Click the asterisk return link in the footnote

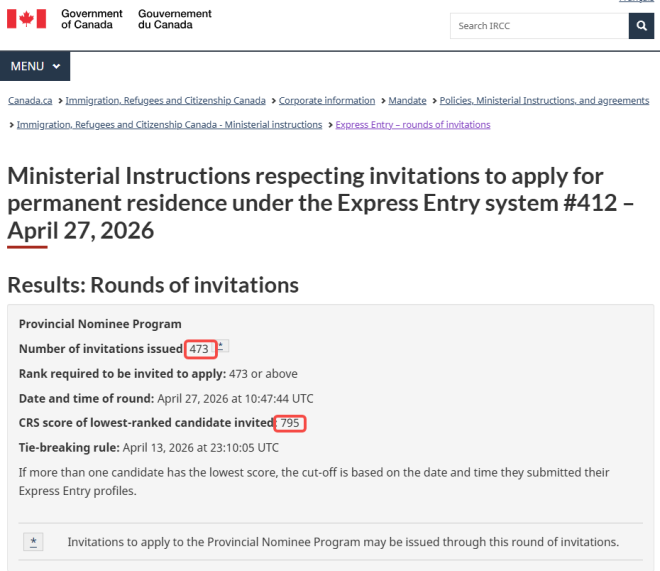coord(35,542)
